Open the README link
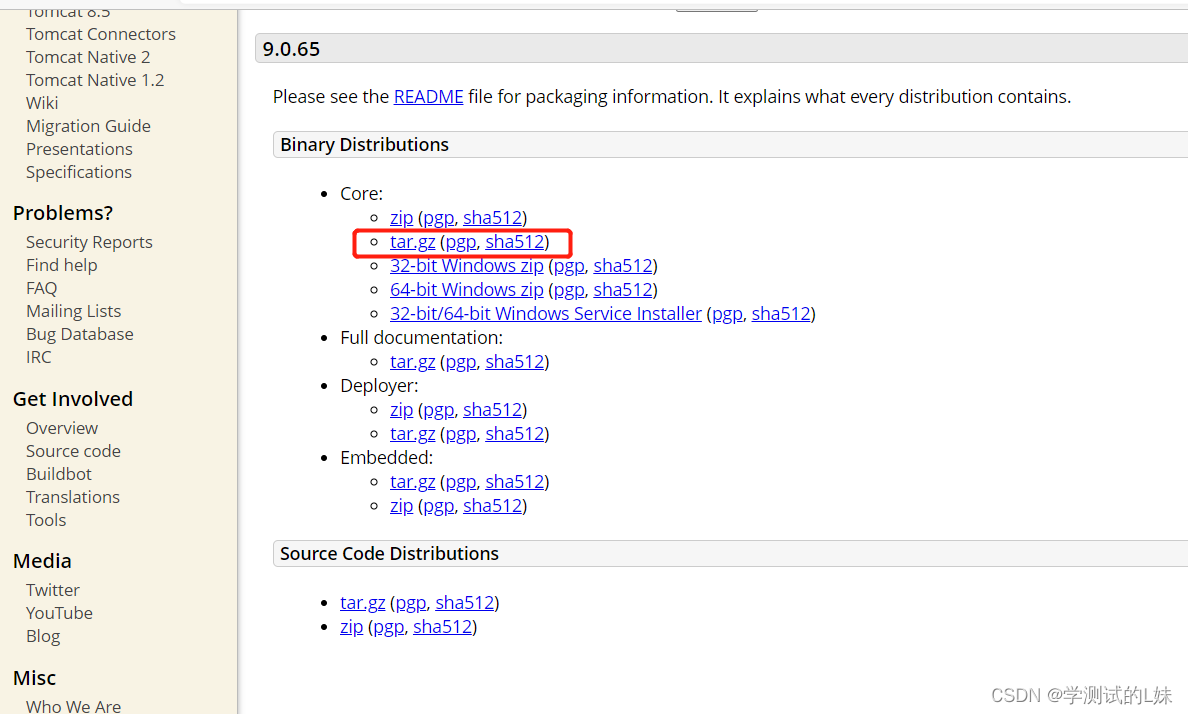The height and width of the screenshot is (714, 1188). pos(428,97)
